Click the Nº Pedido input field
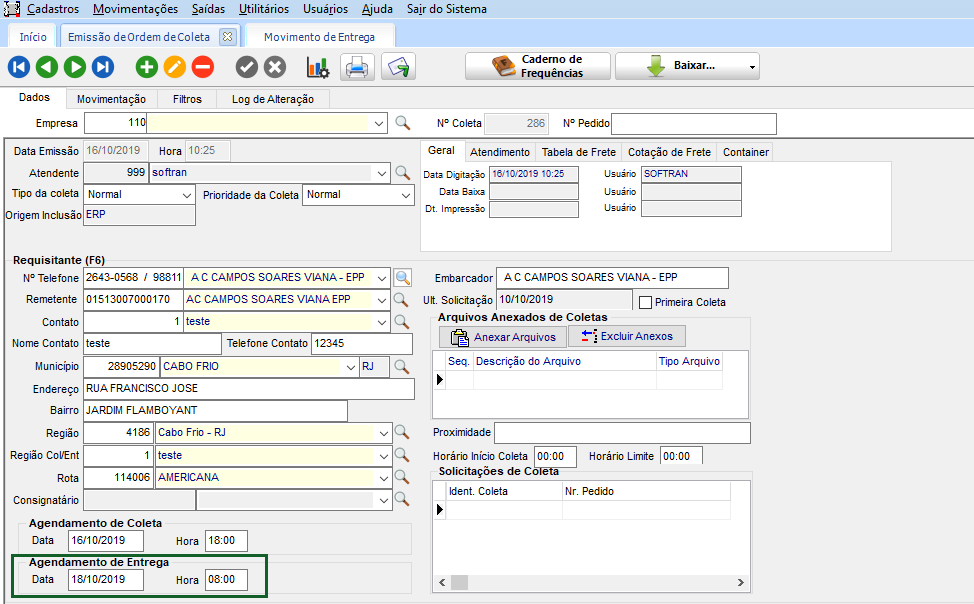The height and width of the screenshot is (604, 974). [x=693, y=123]
